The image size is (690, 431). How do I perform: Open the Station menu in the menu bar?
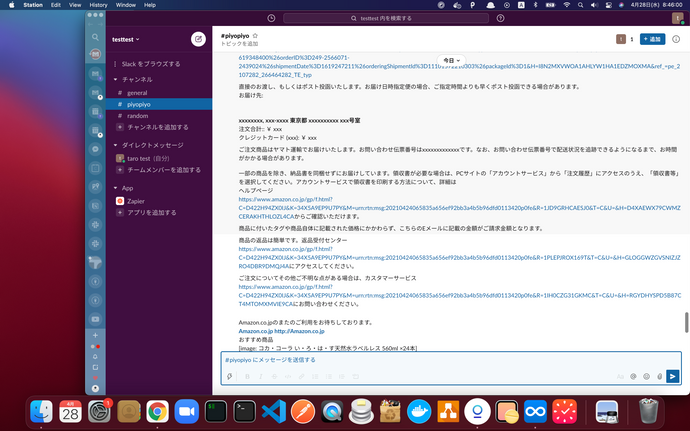(x=33, y=5)
